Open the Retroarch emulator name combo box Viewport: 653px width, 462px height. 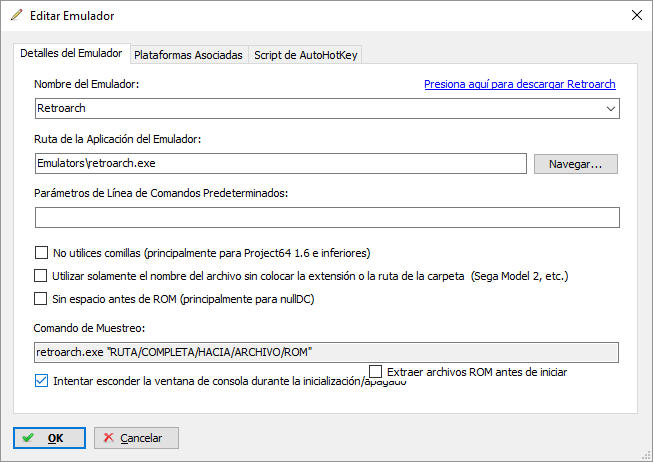pos(327,109)
